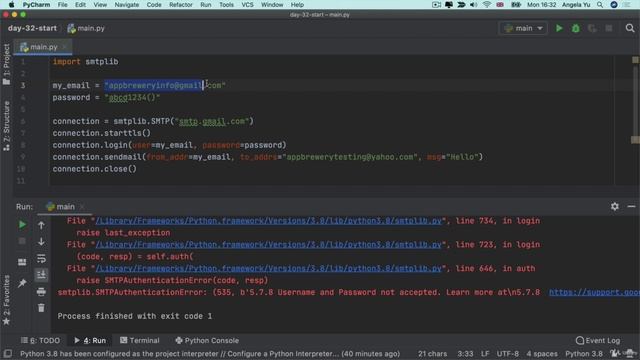Open the Code menu
The width and height of the screenshot is (640, 360).
click(x=154, y=5)
